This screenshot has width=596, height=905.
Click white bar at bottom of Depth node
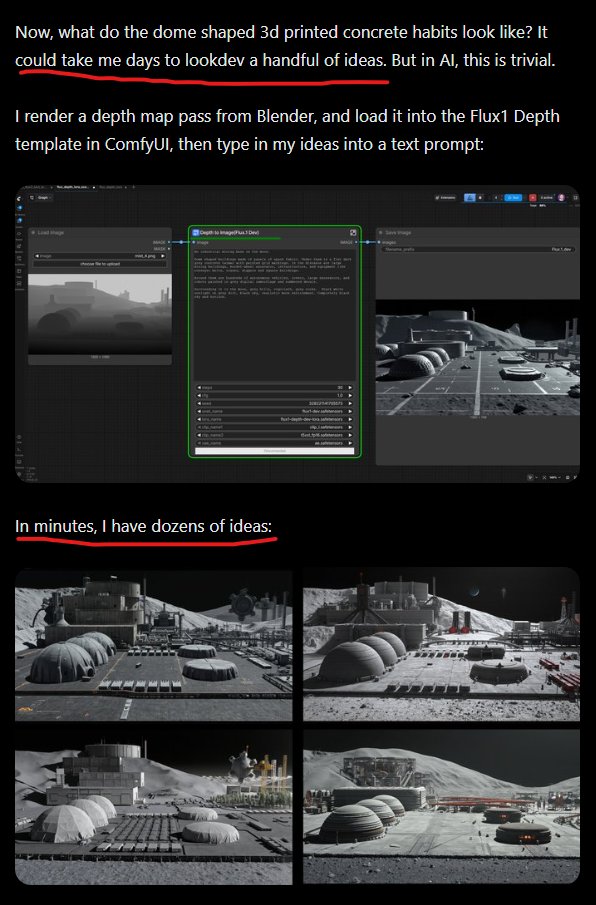point(275,451)
